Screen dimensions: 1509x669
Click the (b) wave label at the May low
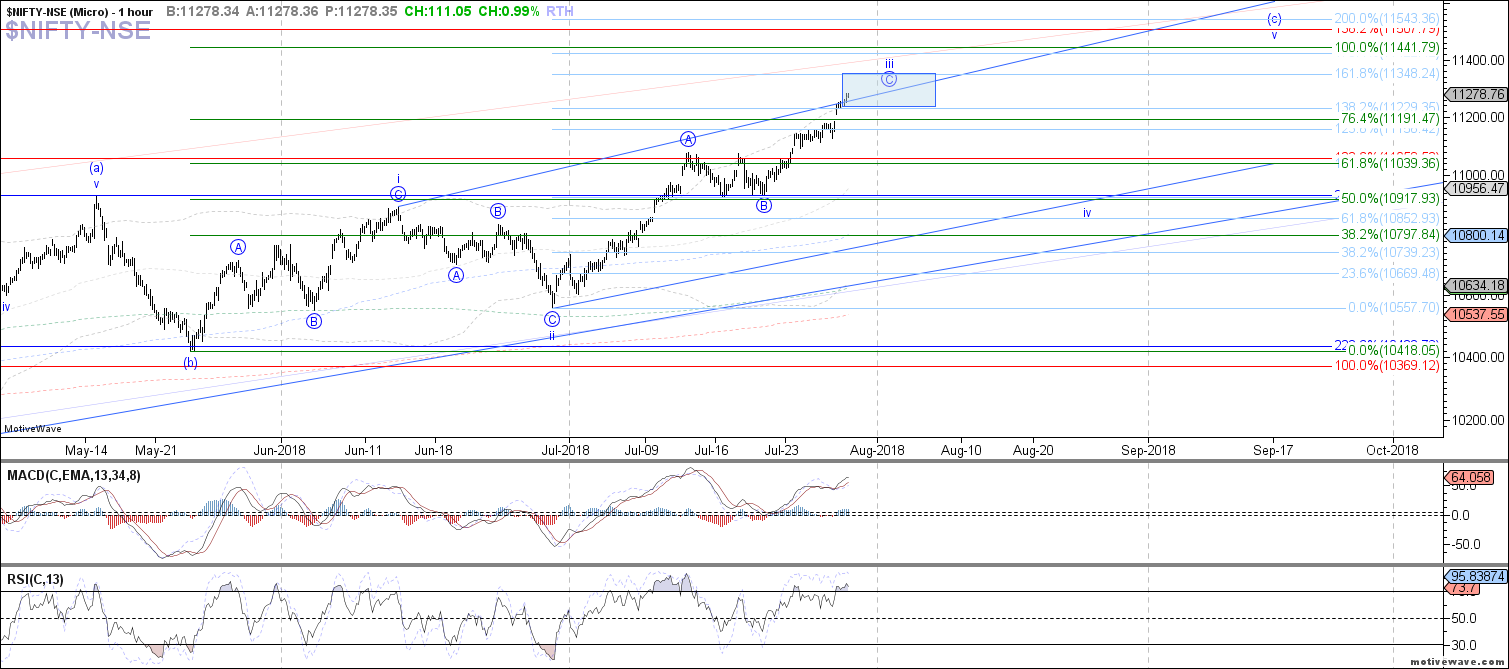pyautogui.click(x=190, y=362)
